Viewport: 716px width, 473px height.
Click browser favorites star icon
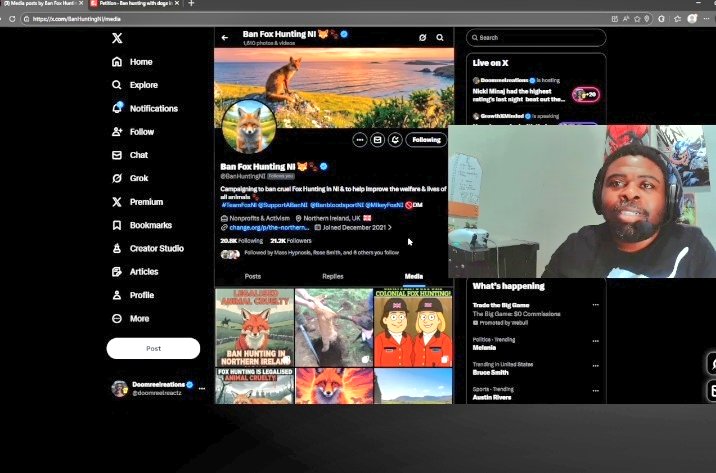637,19
